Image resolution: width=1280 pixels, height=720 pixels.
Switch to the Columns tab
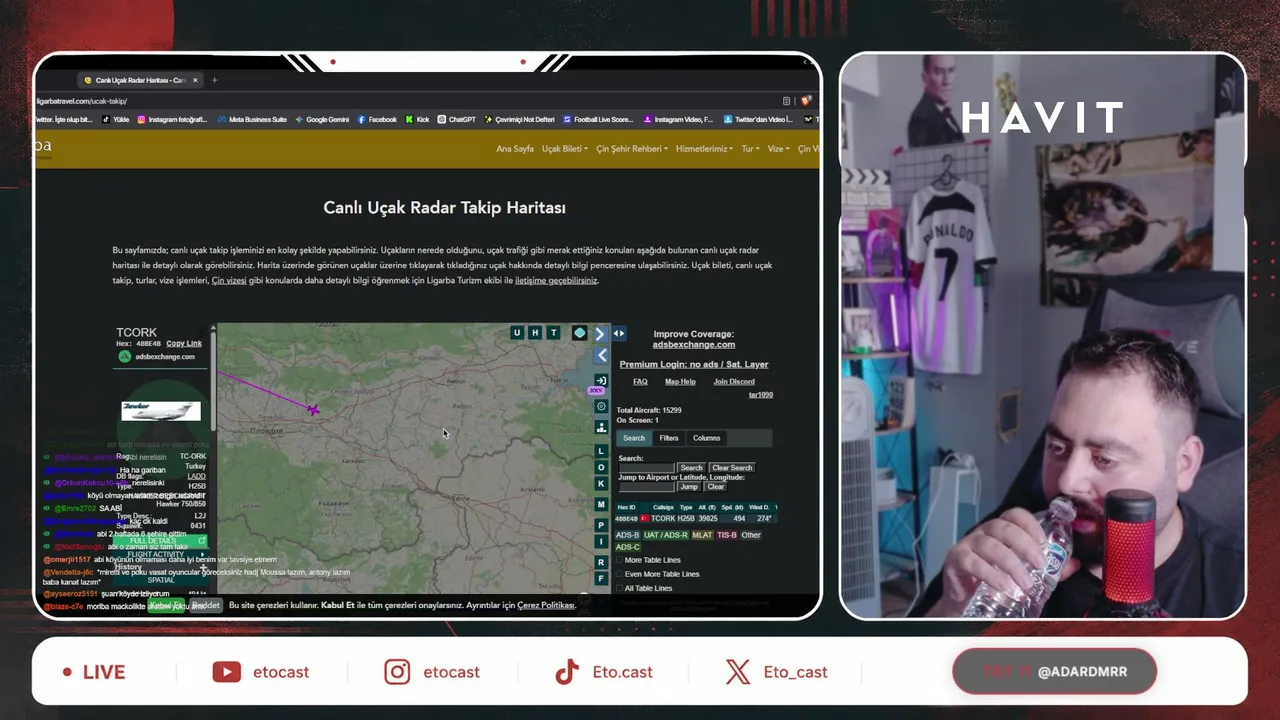pos(707,438)
